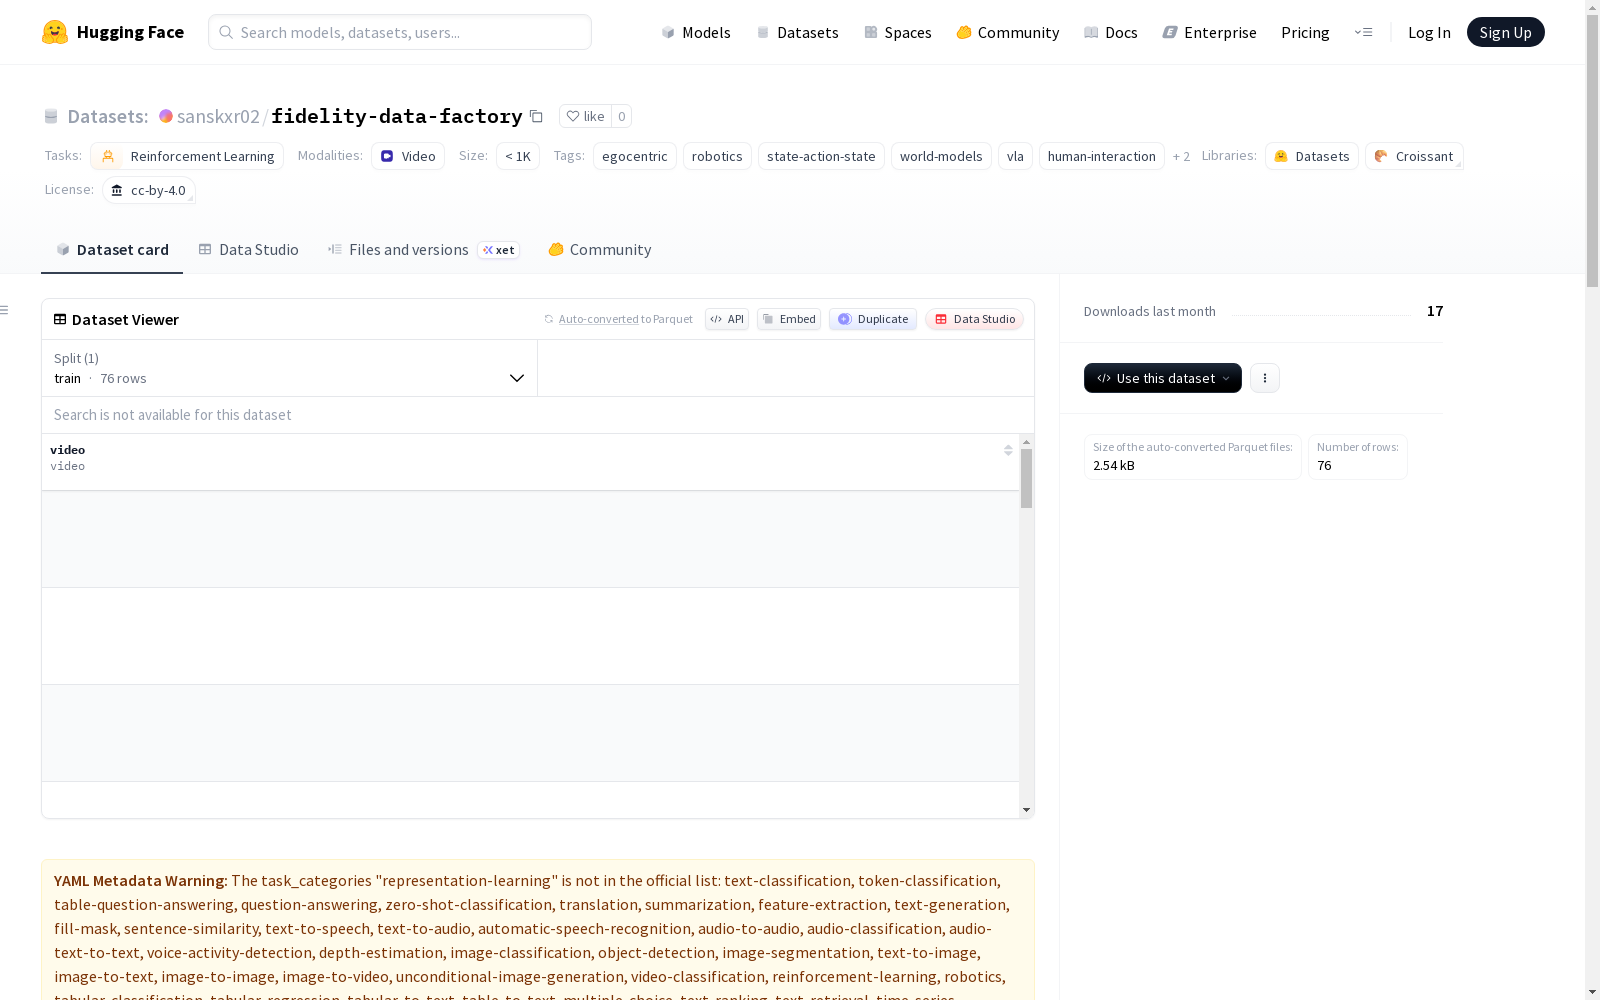This screenshot has width=1600, height=1000.
Task: Open the three-dot more options button
Action: coord(1265,378)
